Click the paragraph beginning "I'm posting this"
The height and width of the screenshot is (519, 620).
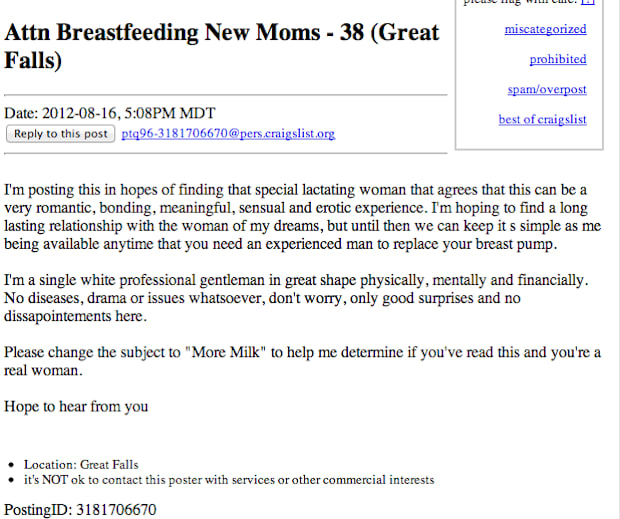click(x=302, y=217)
